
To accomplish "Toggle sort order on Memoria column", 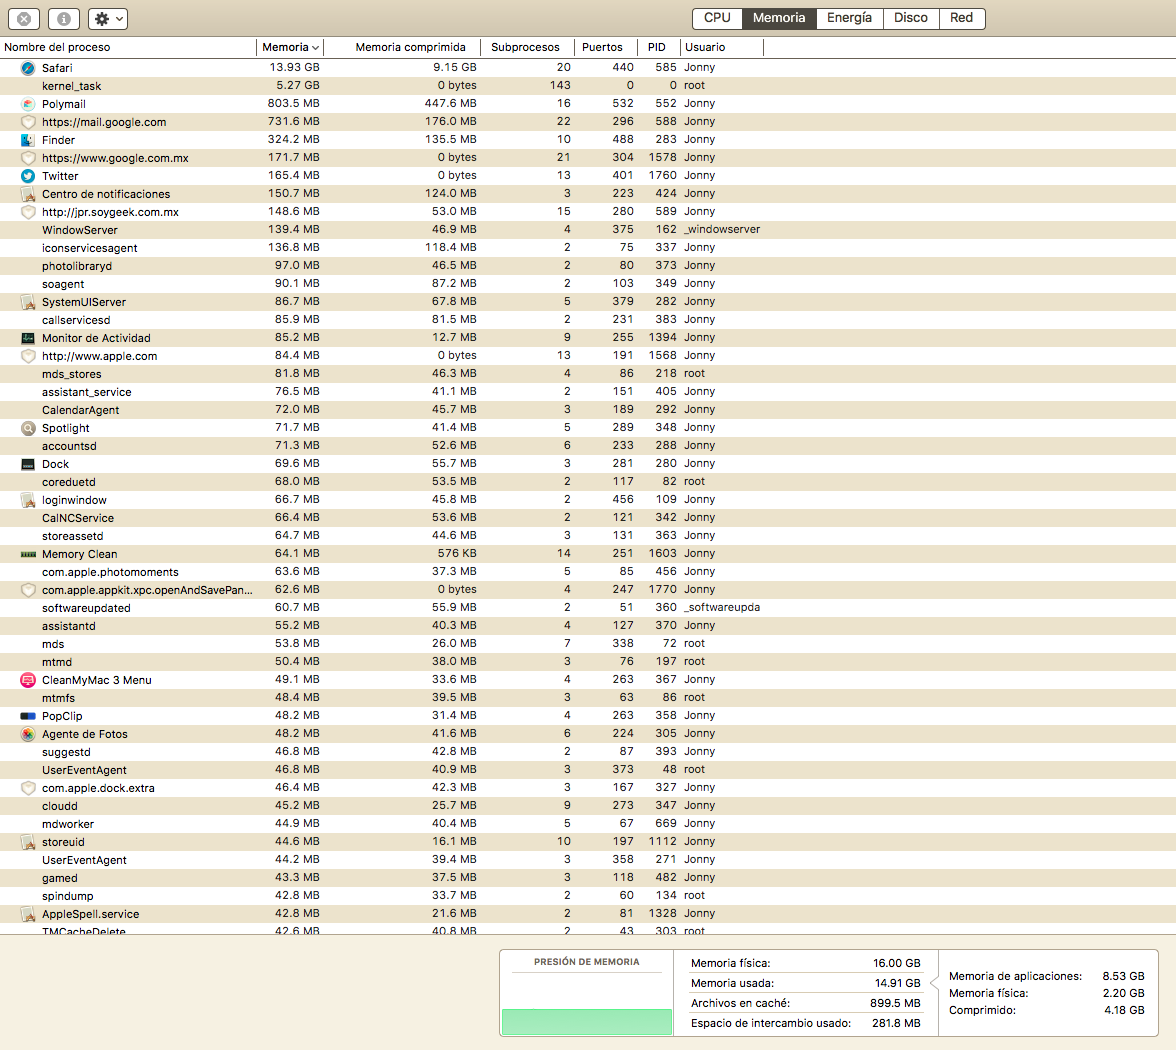I will 290,47.
